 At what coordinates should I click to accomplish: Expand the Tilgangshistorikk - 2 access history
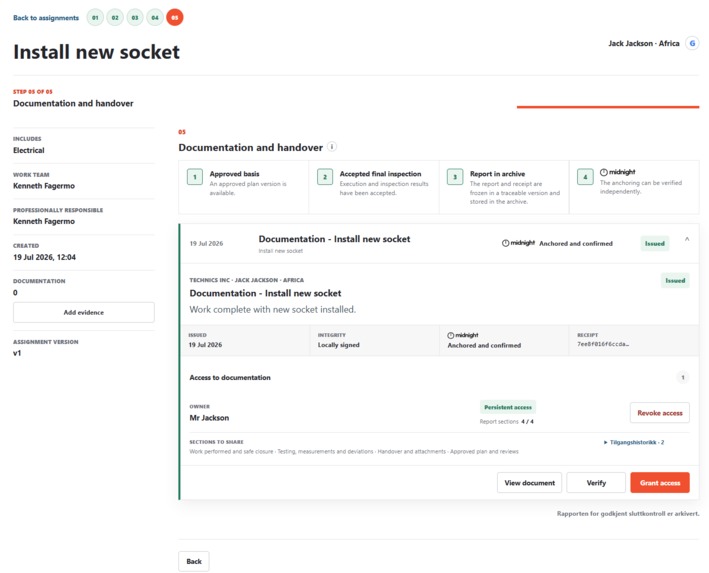[634, 442]
